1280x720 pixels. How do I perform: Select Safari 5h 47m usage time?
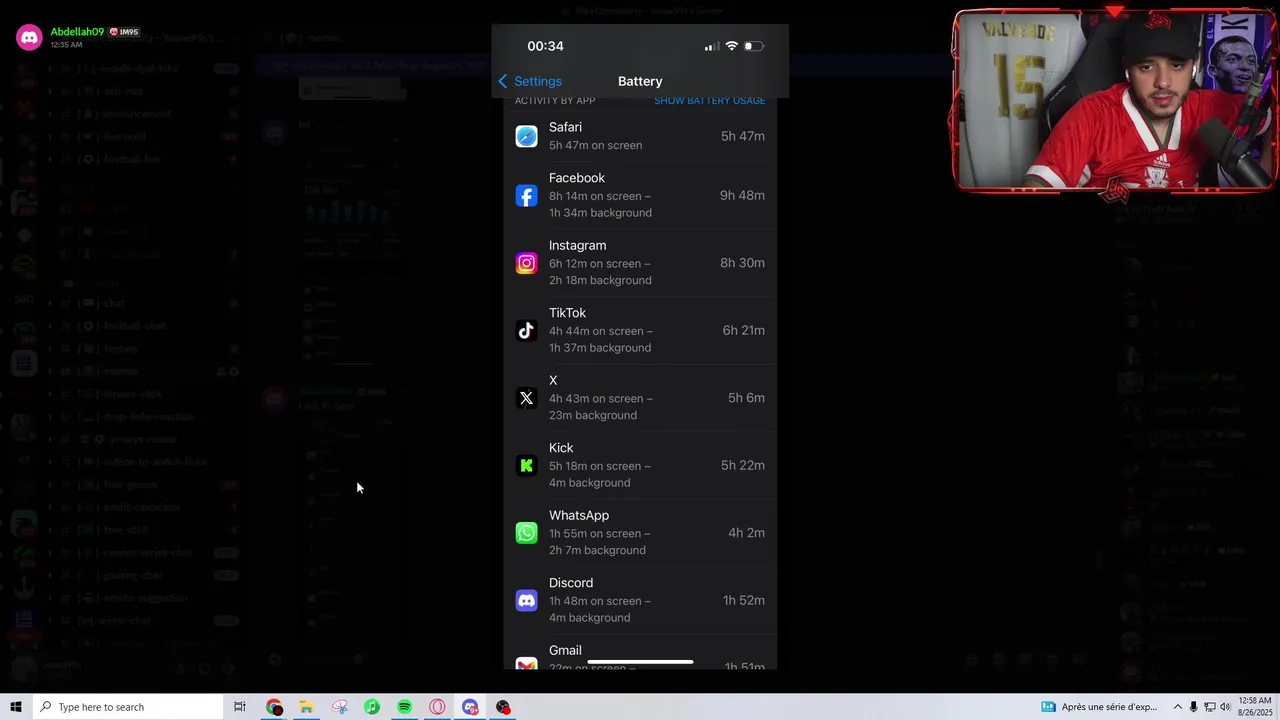click(743, 136)
